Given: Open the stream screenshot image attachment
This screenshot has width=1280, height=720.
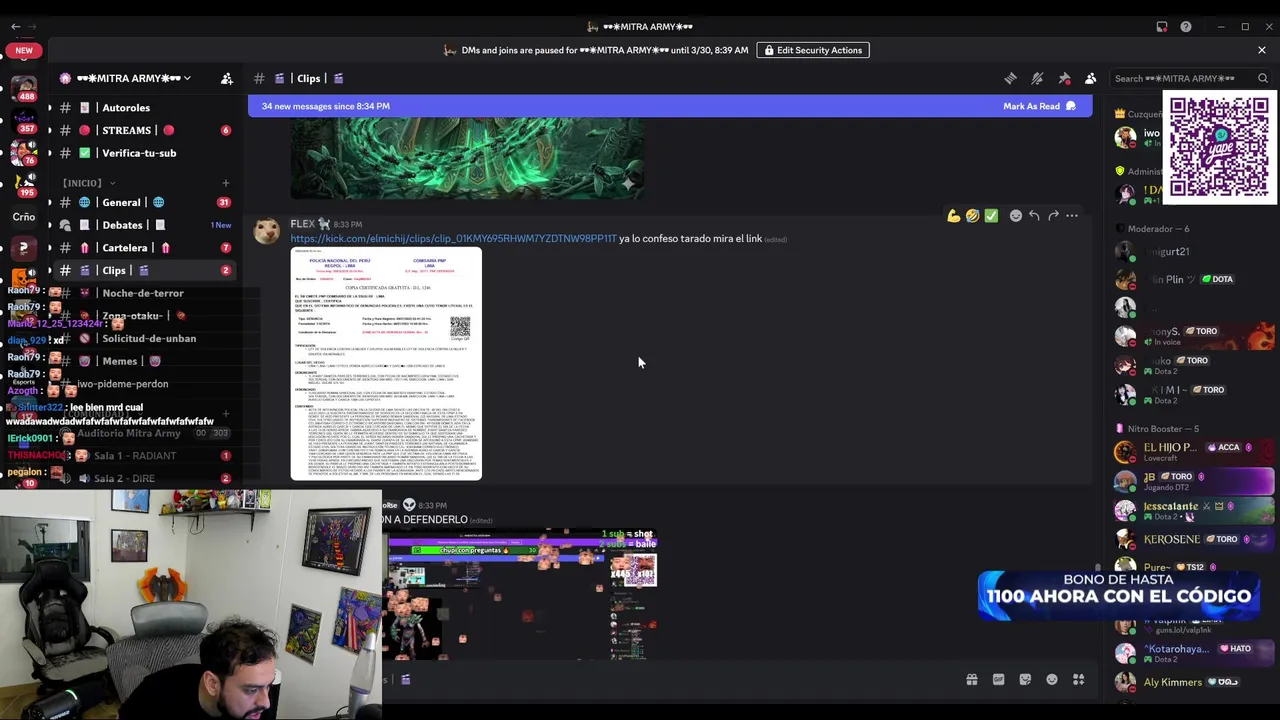Looking at the screenshot, I should point(522,595).
